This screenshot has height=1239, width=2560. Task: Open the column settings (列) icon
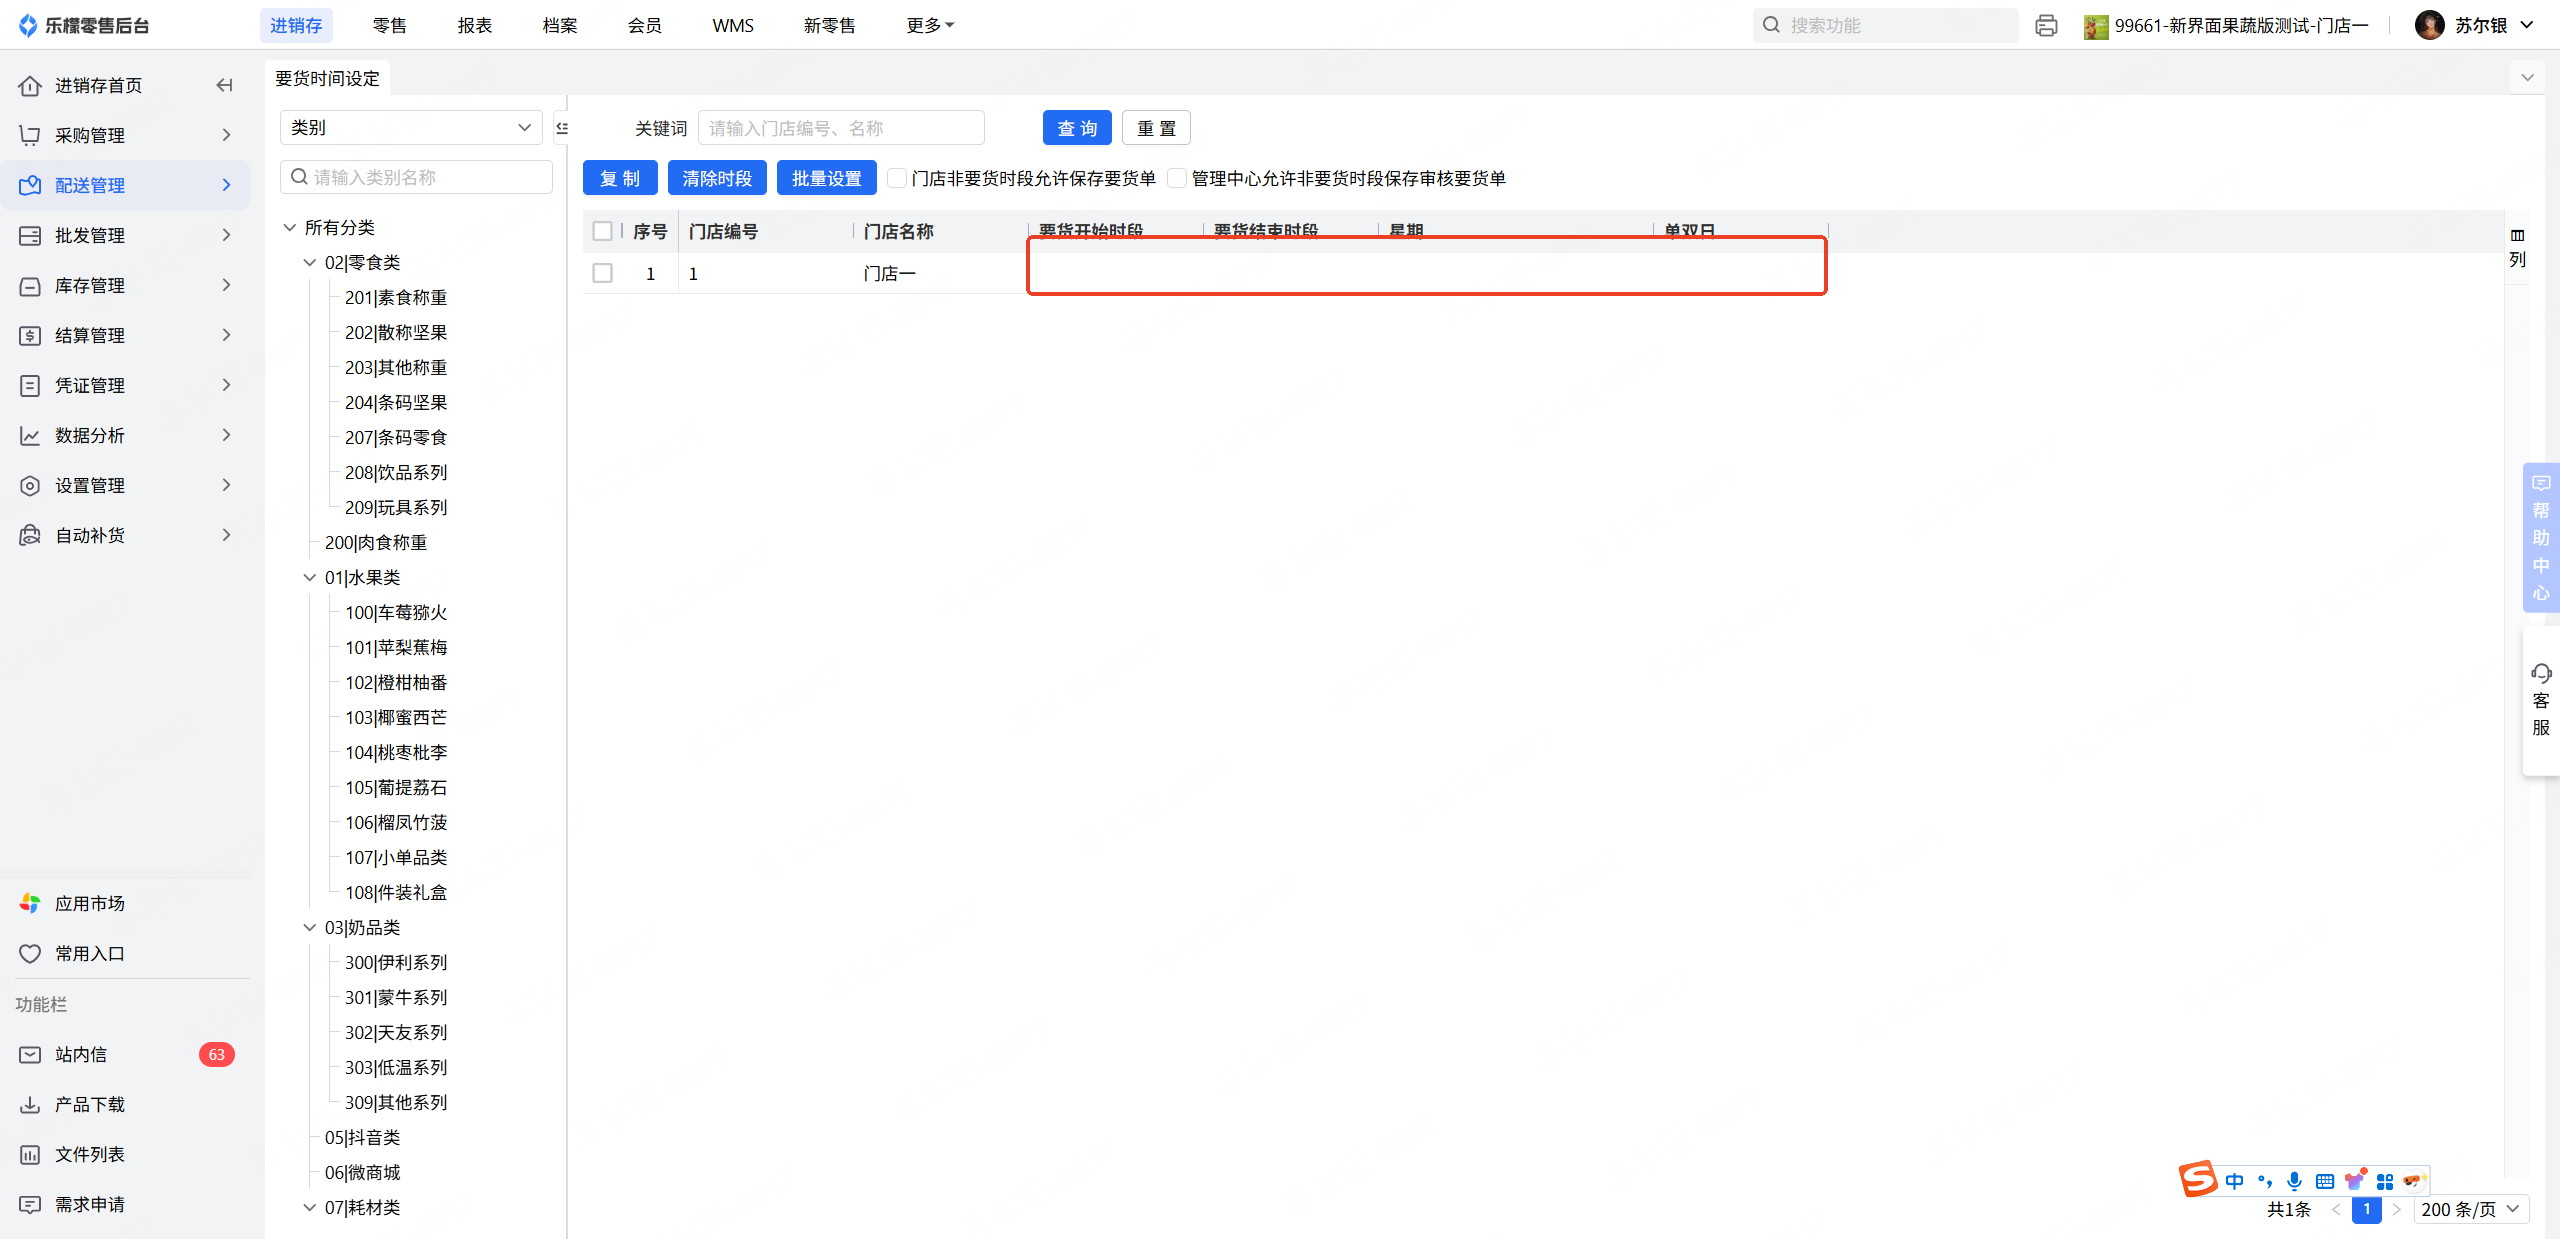[x=2517, y=246]
